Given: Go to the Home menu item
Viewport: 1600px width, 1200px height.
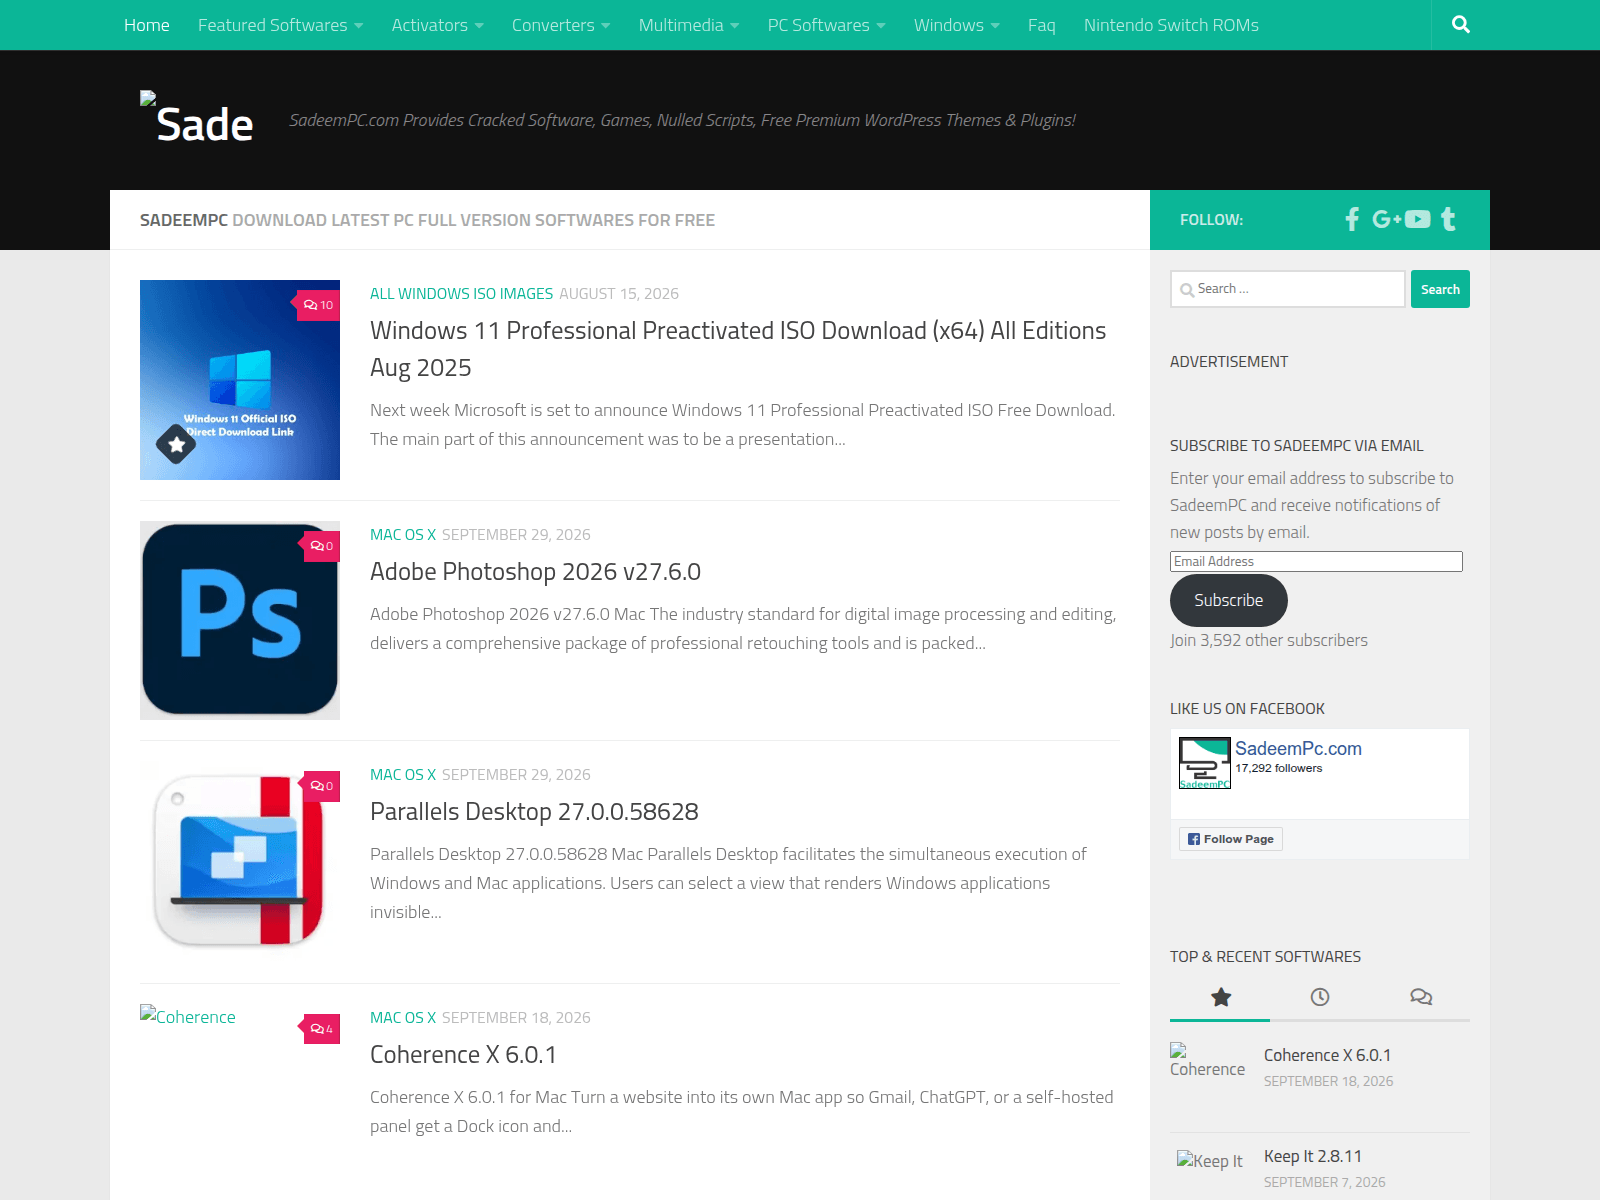Looking at the screenshot, I should (147, 25).
